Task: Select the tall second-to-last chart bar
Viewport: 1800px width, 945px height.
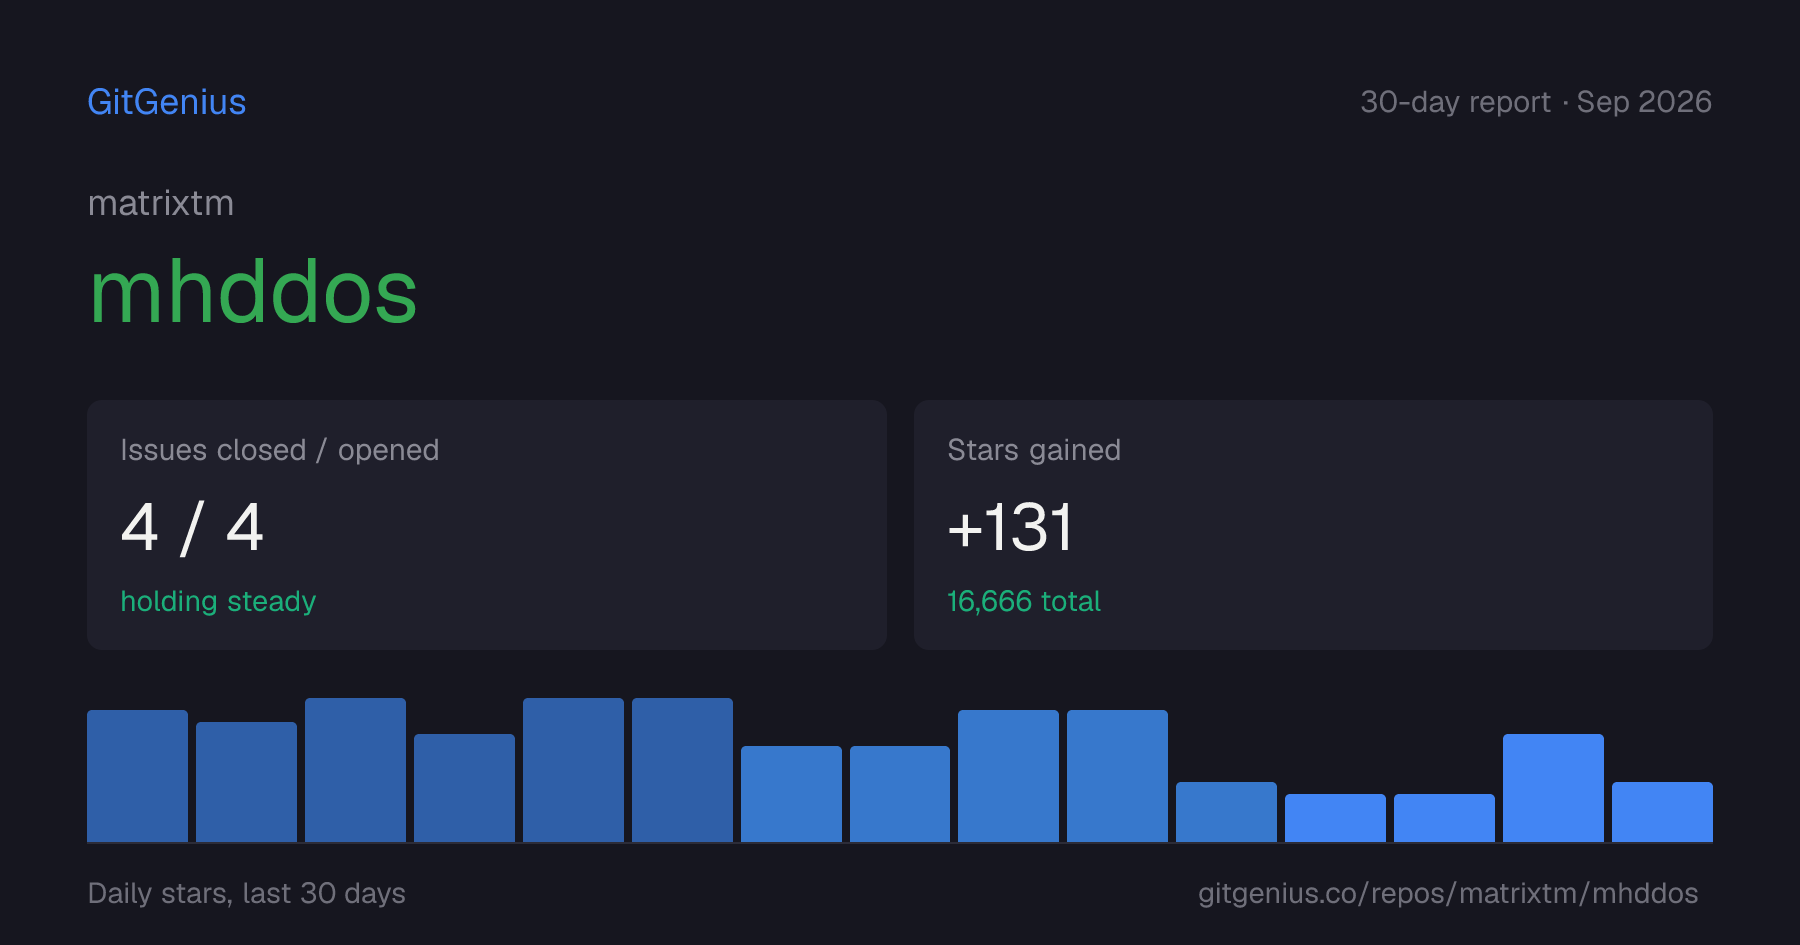Action: 1553,788
